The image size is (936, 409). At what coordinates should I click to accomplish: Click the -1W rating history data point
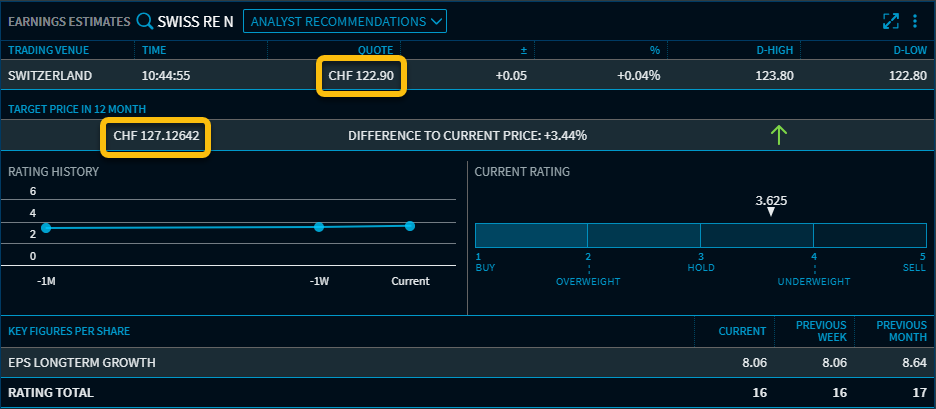319,227
